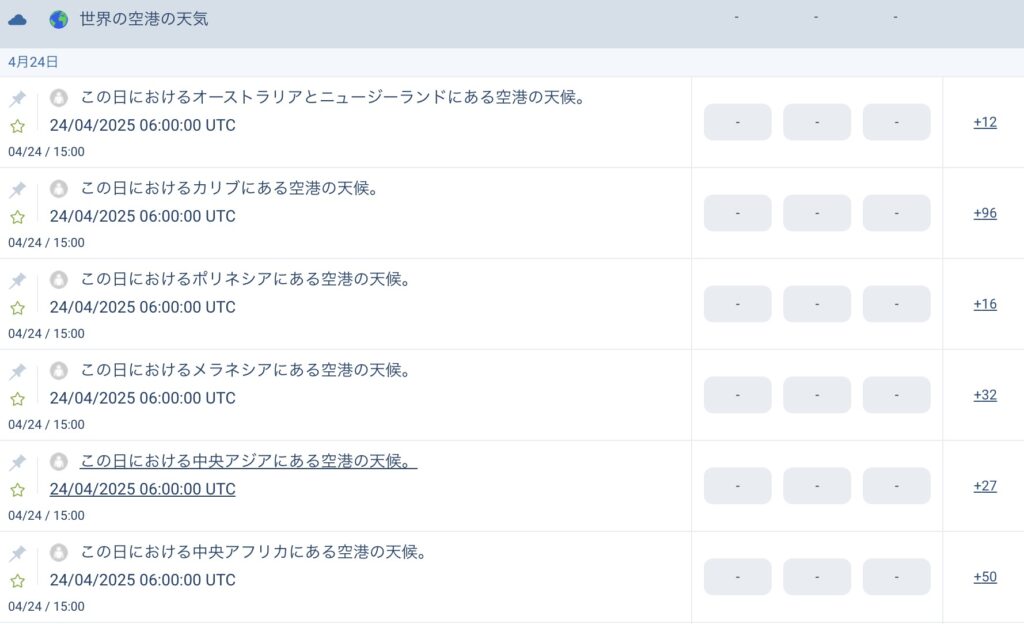
Task: Pin the Caribbean (カリブ) airport weather event
Action: (18, 189)
